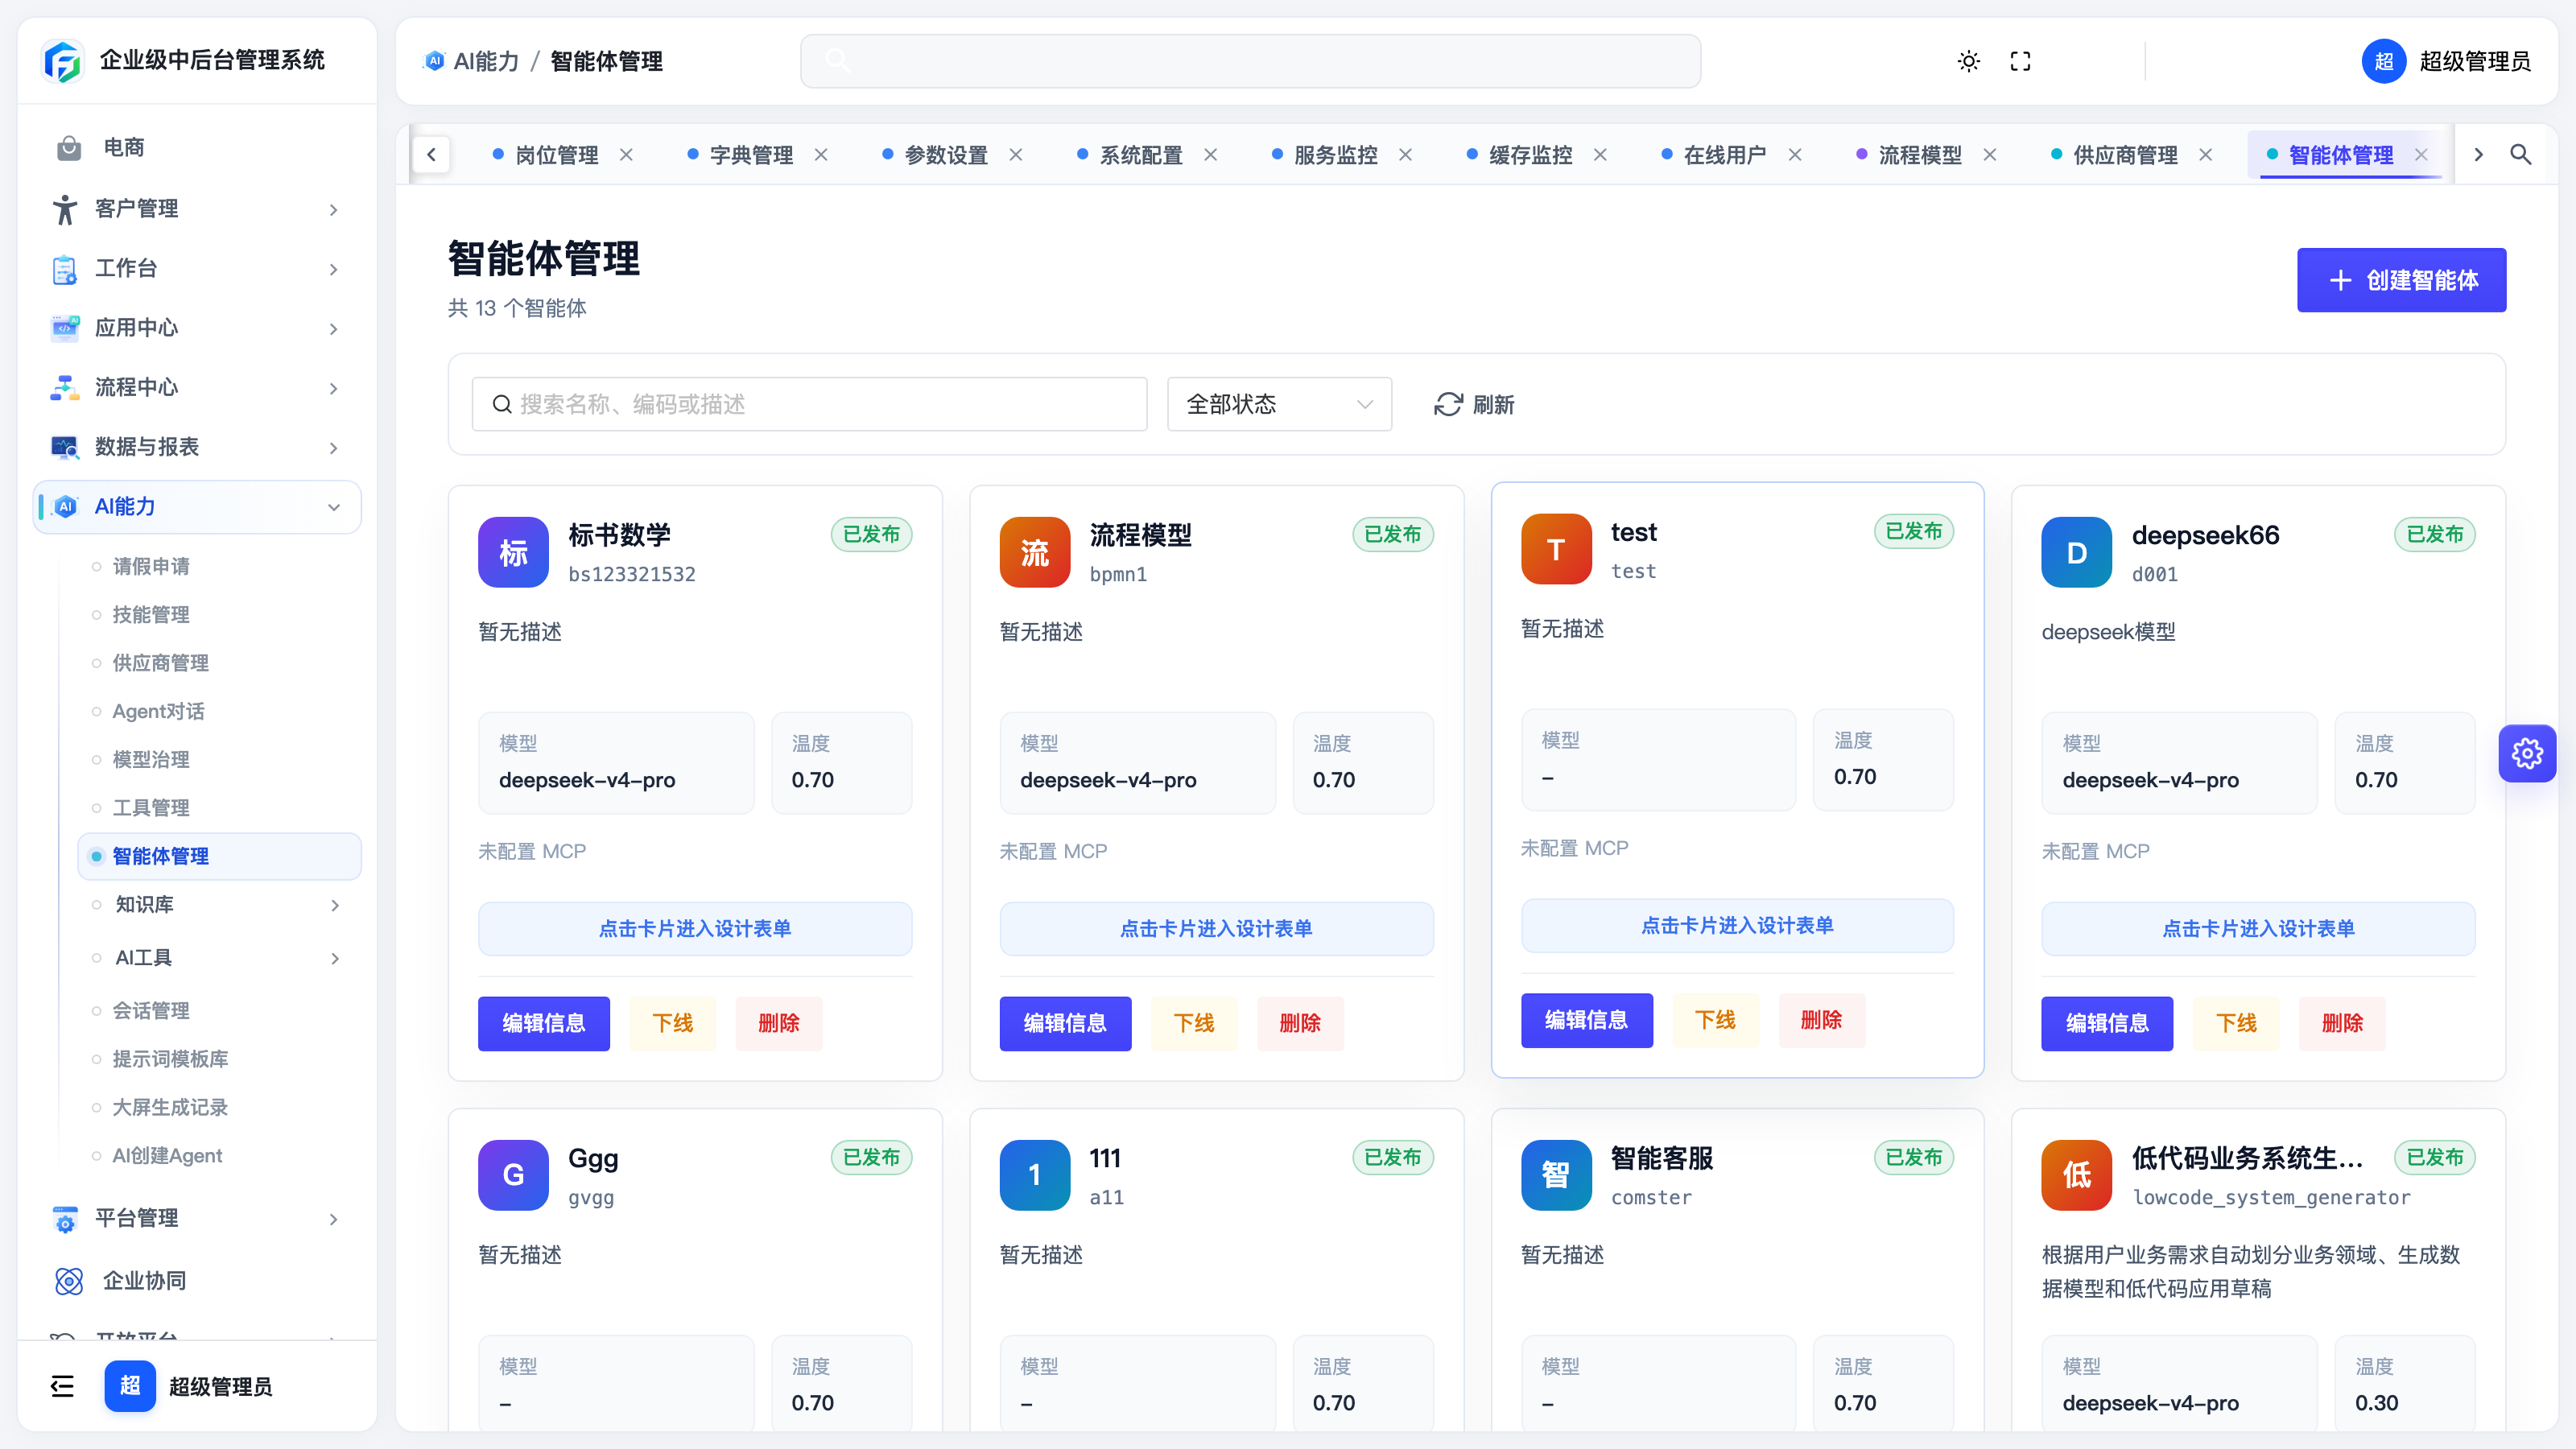Expand the 知识库 submenu chevron

335,906
